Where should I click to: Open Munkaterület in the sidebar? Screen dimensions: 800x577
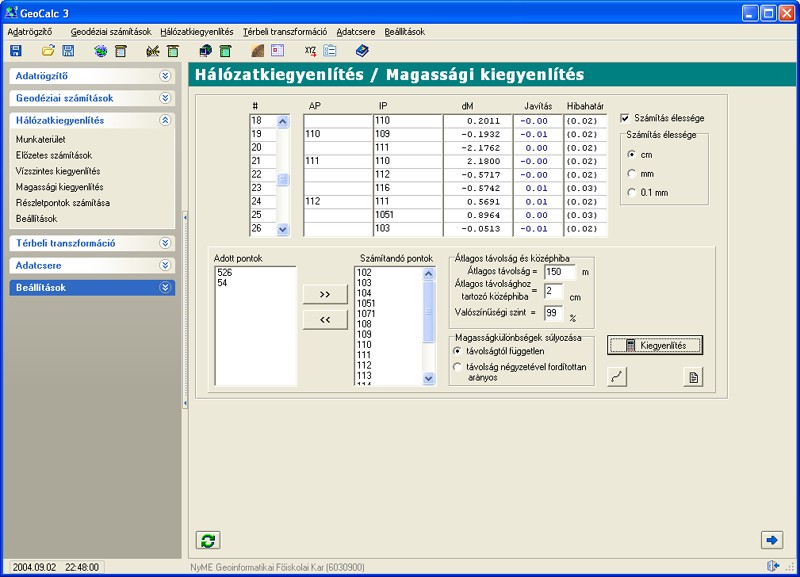click(x=40, y=139)
